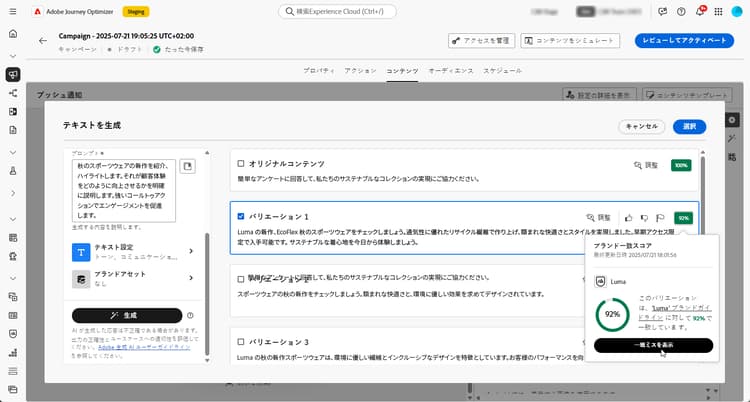This screenshot has height=402, width=750.
Task: Click the Staging environment badge
Action: tap(136, 11)
